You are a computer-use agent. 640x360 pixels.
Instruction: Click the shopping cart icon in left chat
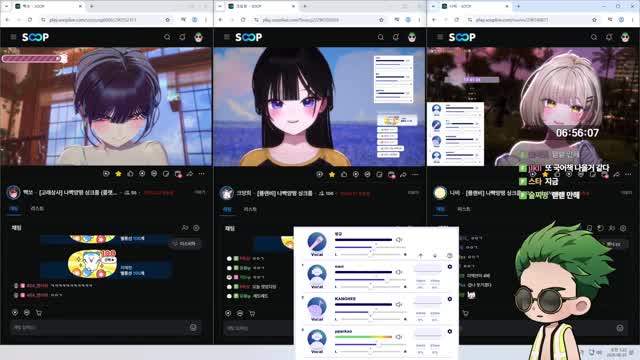pyautogui.click(x=39, y=313)
